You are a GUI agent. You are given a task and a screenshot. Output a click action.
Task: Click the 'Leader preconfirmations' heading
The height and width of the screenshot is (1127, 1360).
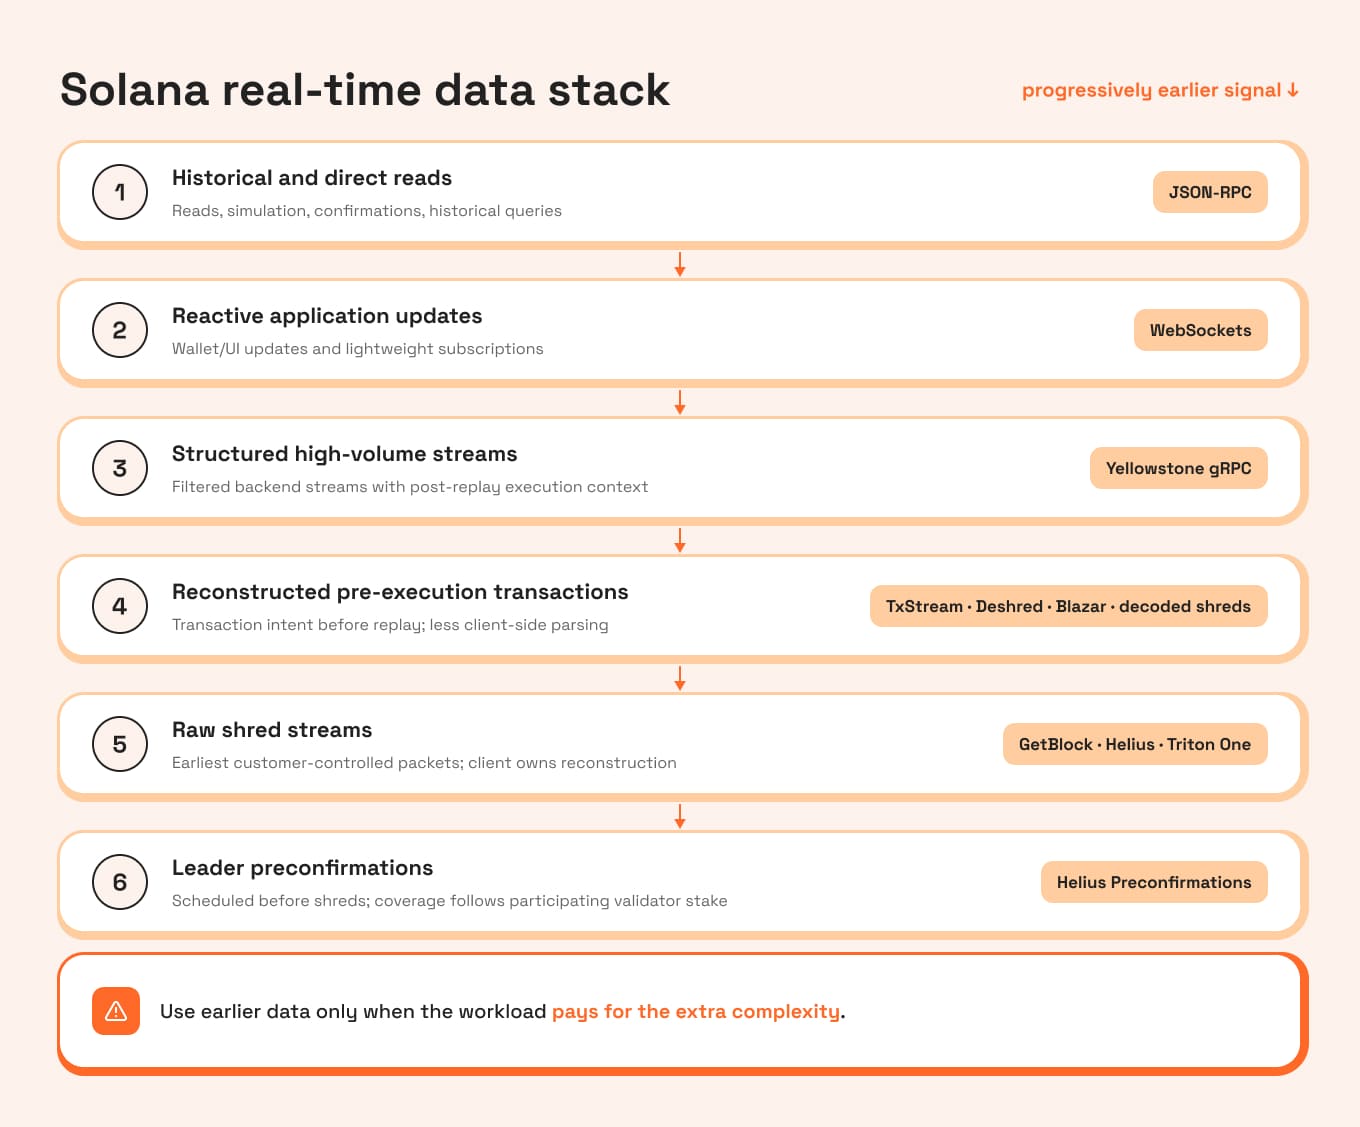coord(302,868)
